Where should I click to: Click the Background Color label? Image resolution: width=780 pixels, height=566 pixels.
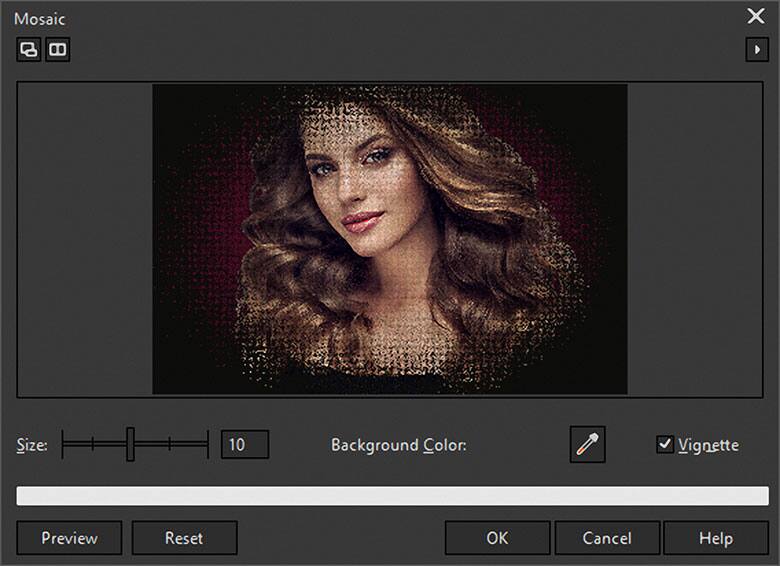(x=399, y=445)
